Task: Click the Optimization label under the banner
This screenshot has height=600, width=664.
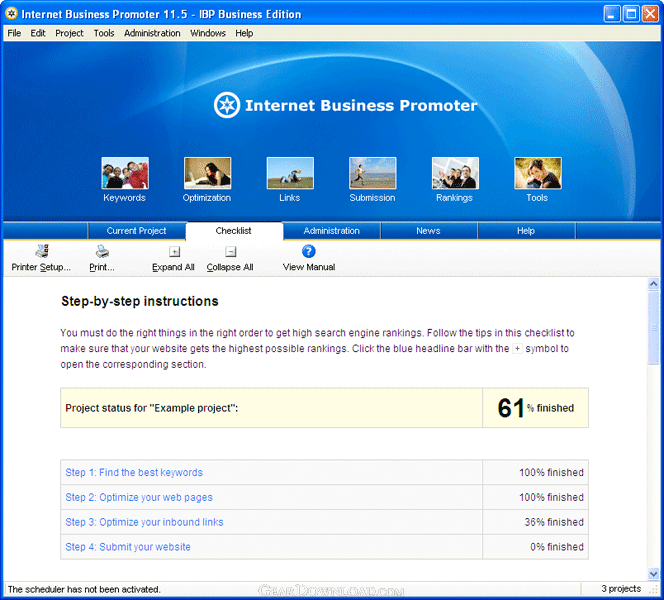Action: click(207, 198)
